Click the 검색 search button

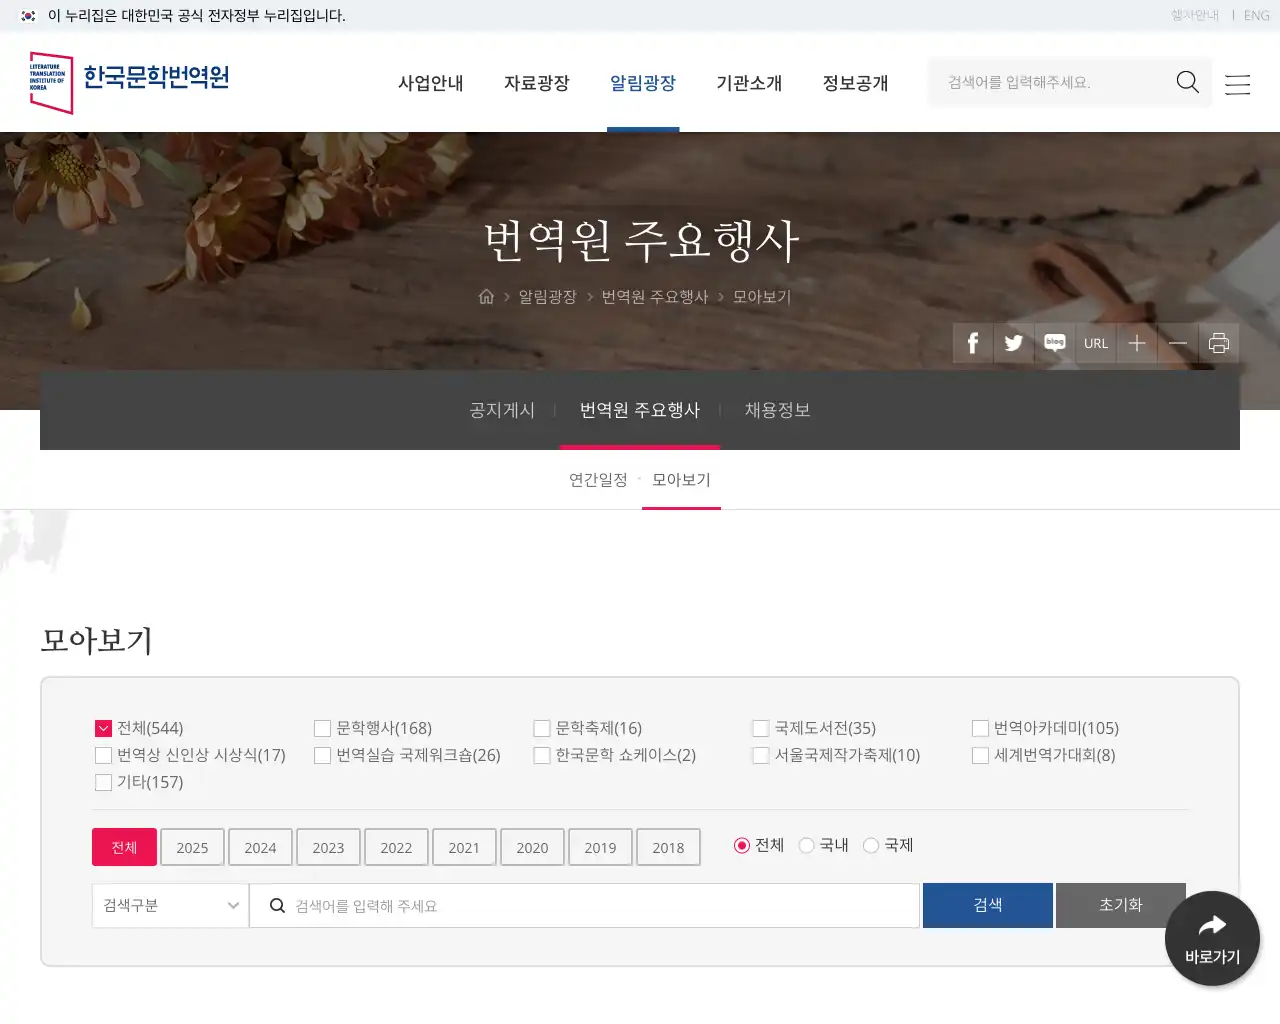(987, 905)
